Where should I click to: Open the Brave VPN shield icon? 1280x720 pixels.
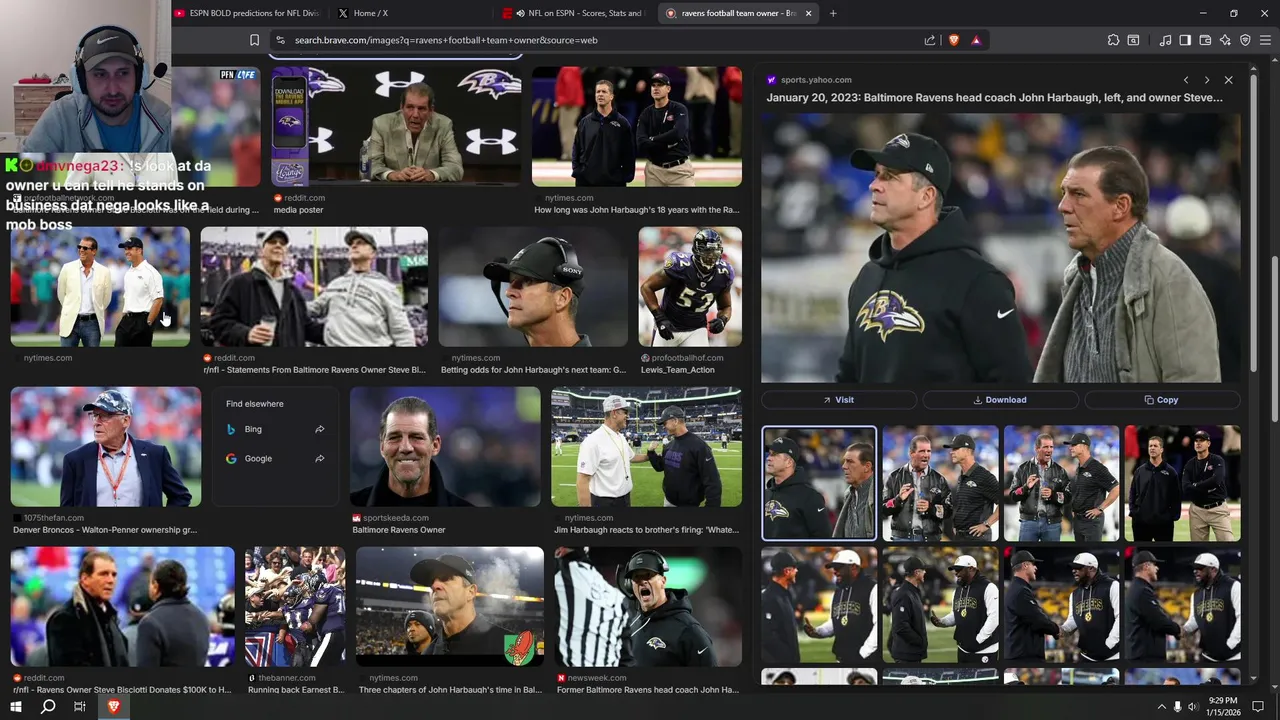tap(1245, 40)
